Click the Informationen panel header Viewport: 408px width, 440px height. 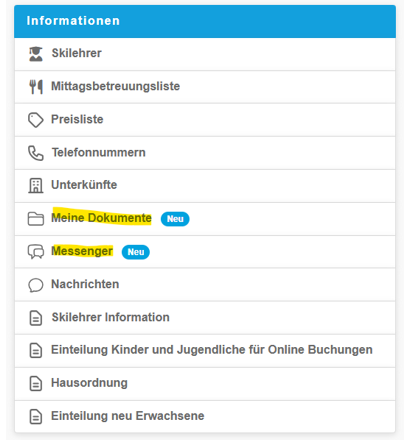pos(205,21)
